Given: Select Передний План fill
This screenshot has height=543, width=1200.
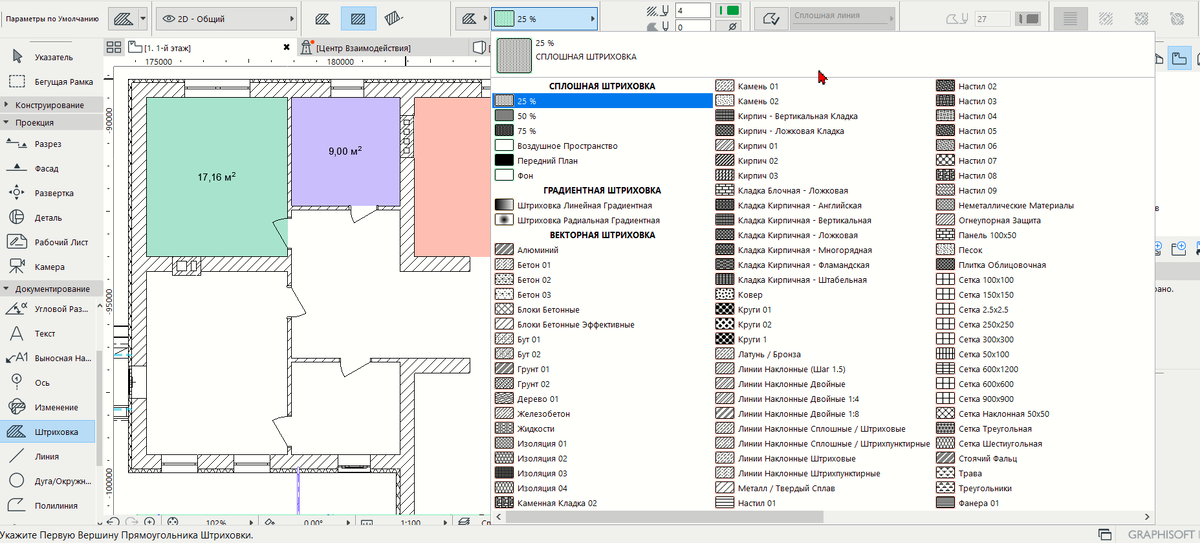Looking at the screenshot, I should coord(602,160).
